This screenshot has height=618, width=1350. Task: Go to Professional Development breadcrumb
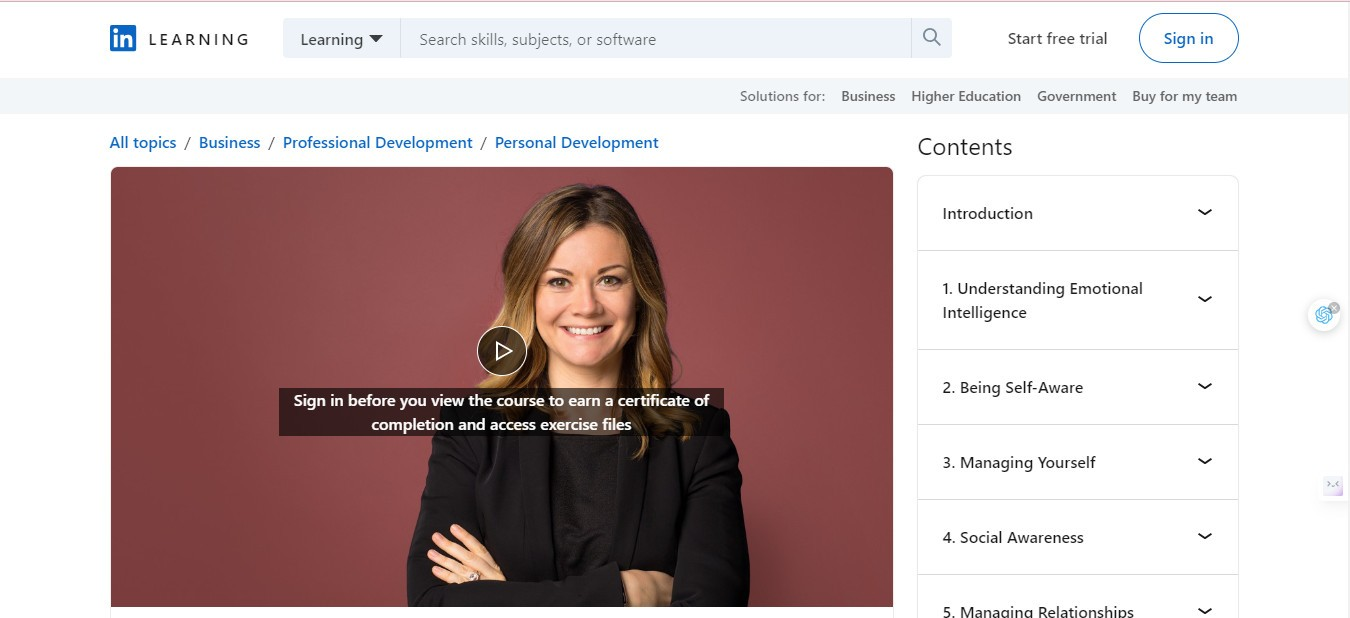point(377,143)
